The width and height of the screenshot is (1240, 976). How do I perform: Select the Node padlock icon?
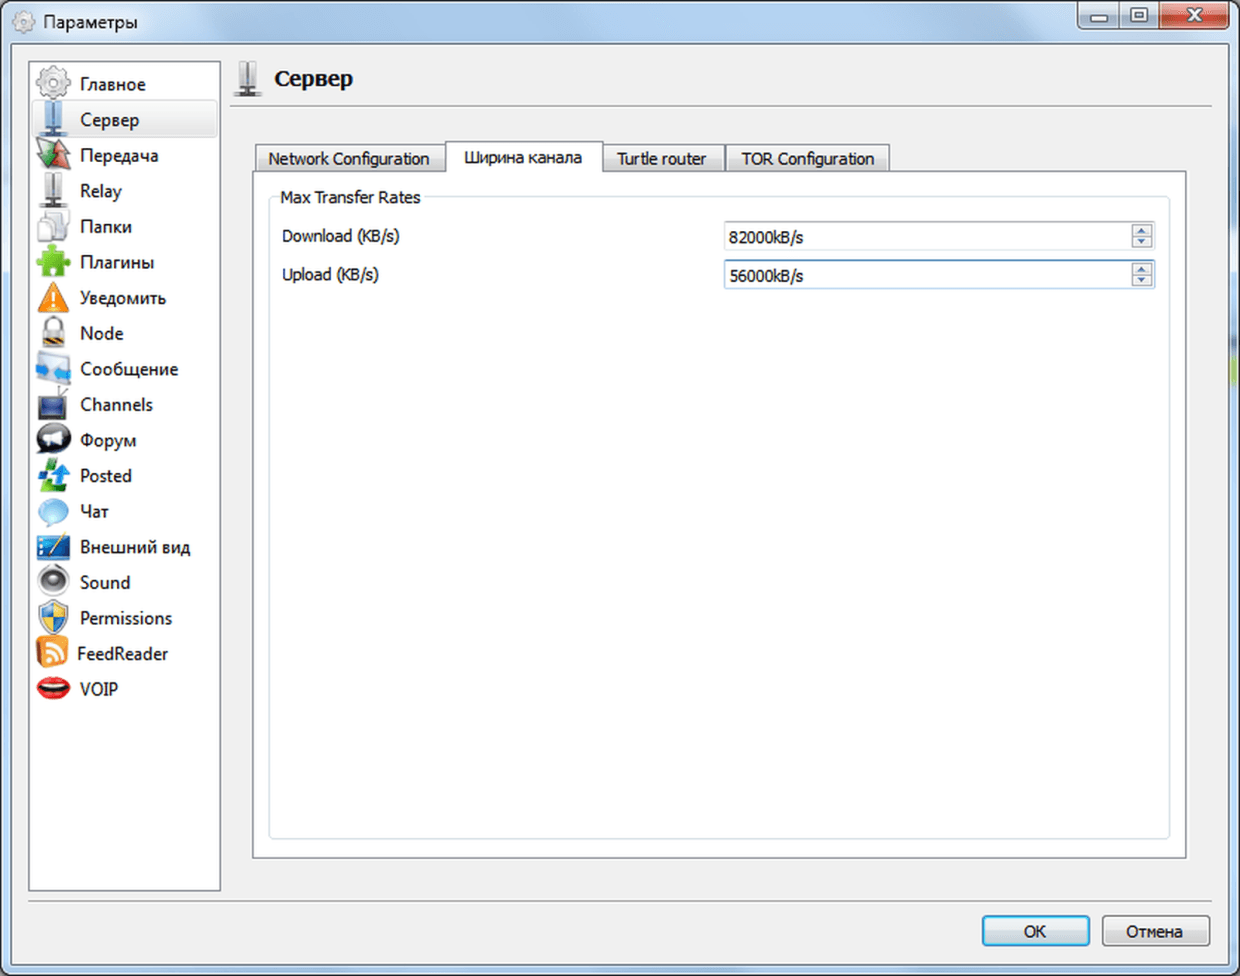tap(53, 333)
